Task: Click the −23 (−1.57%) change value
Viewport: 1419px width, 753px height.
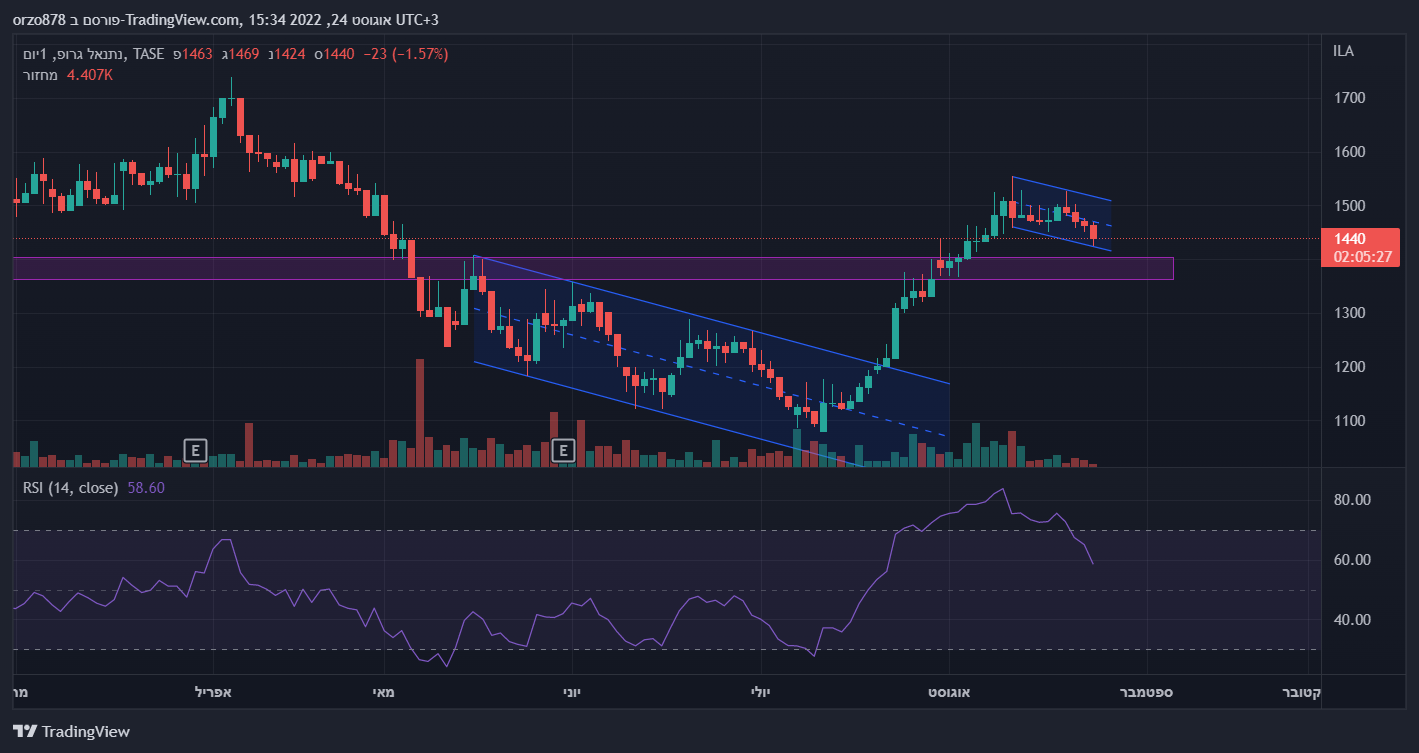Action: pos(405,54)
